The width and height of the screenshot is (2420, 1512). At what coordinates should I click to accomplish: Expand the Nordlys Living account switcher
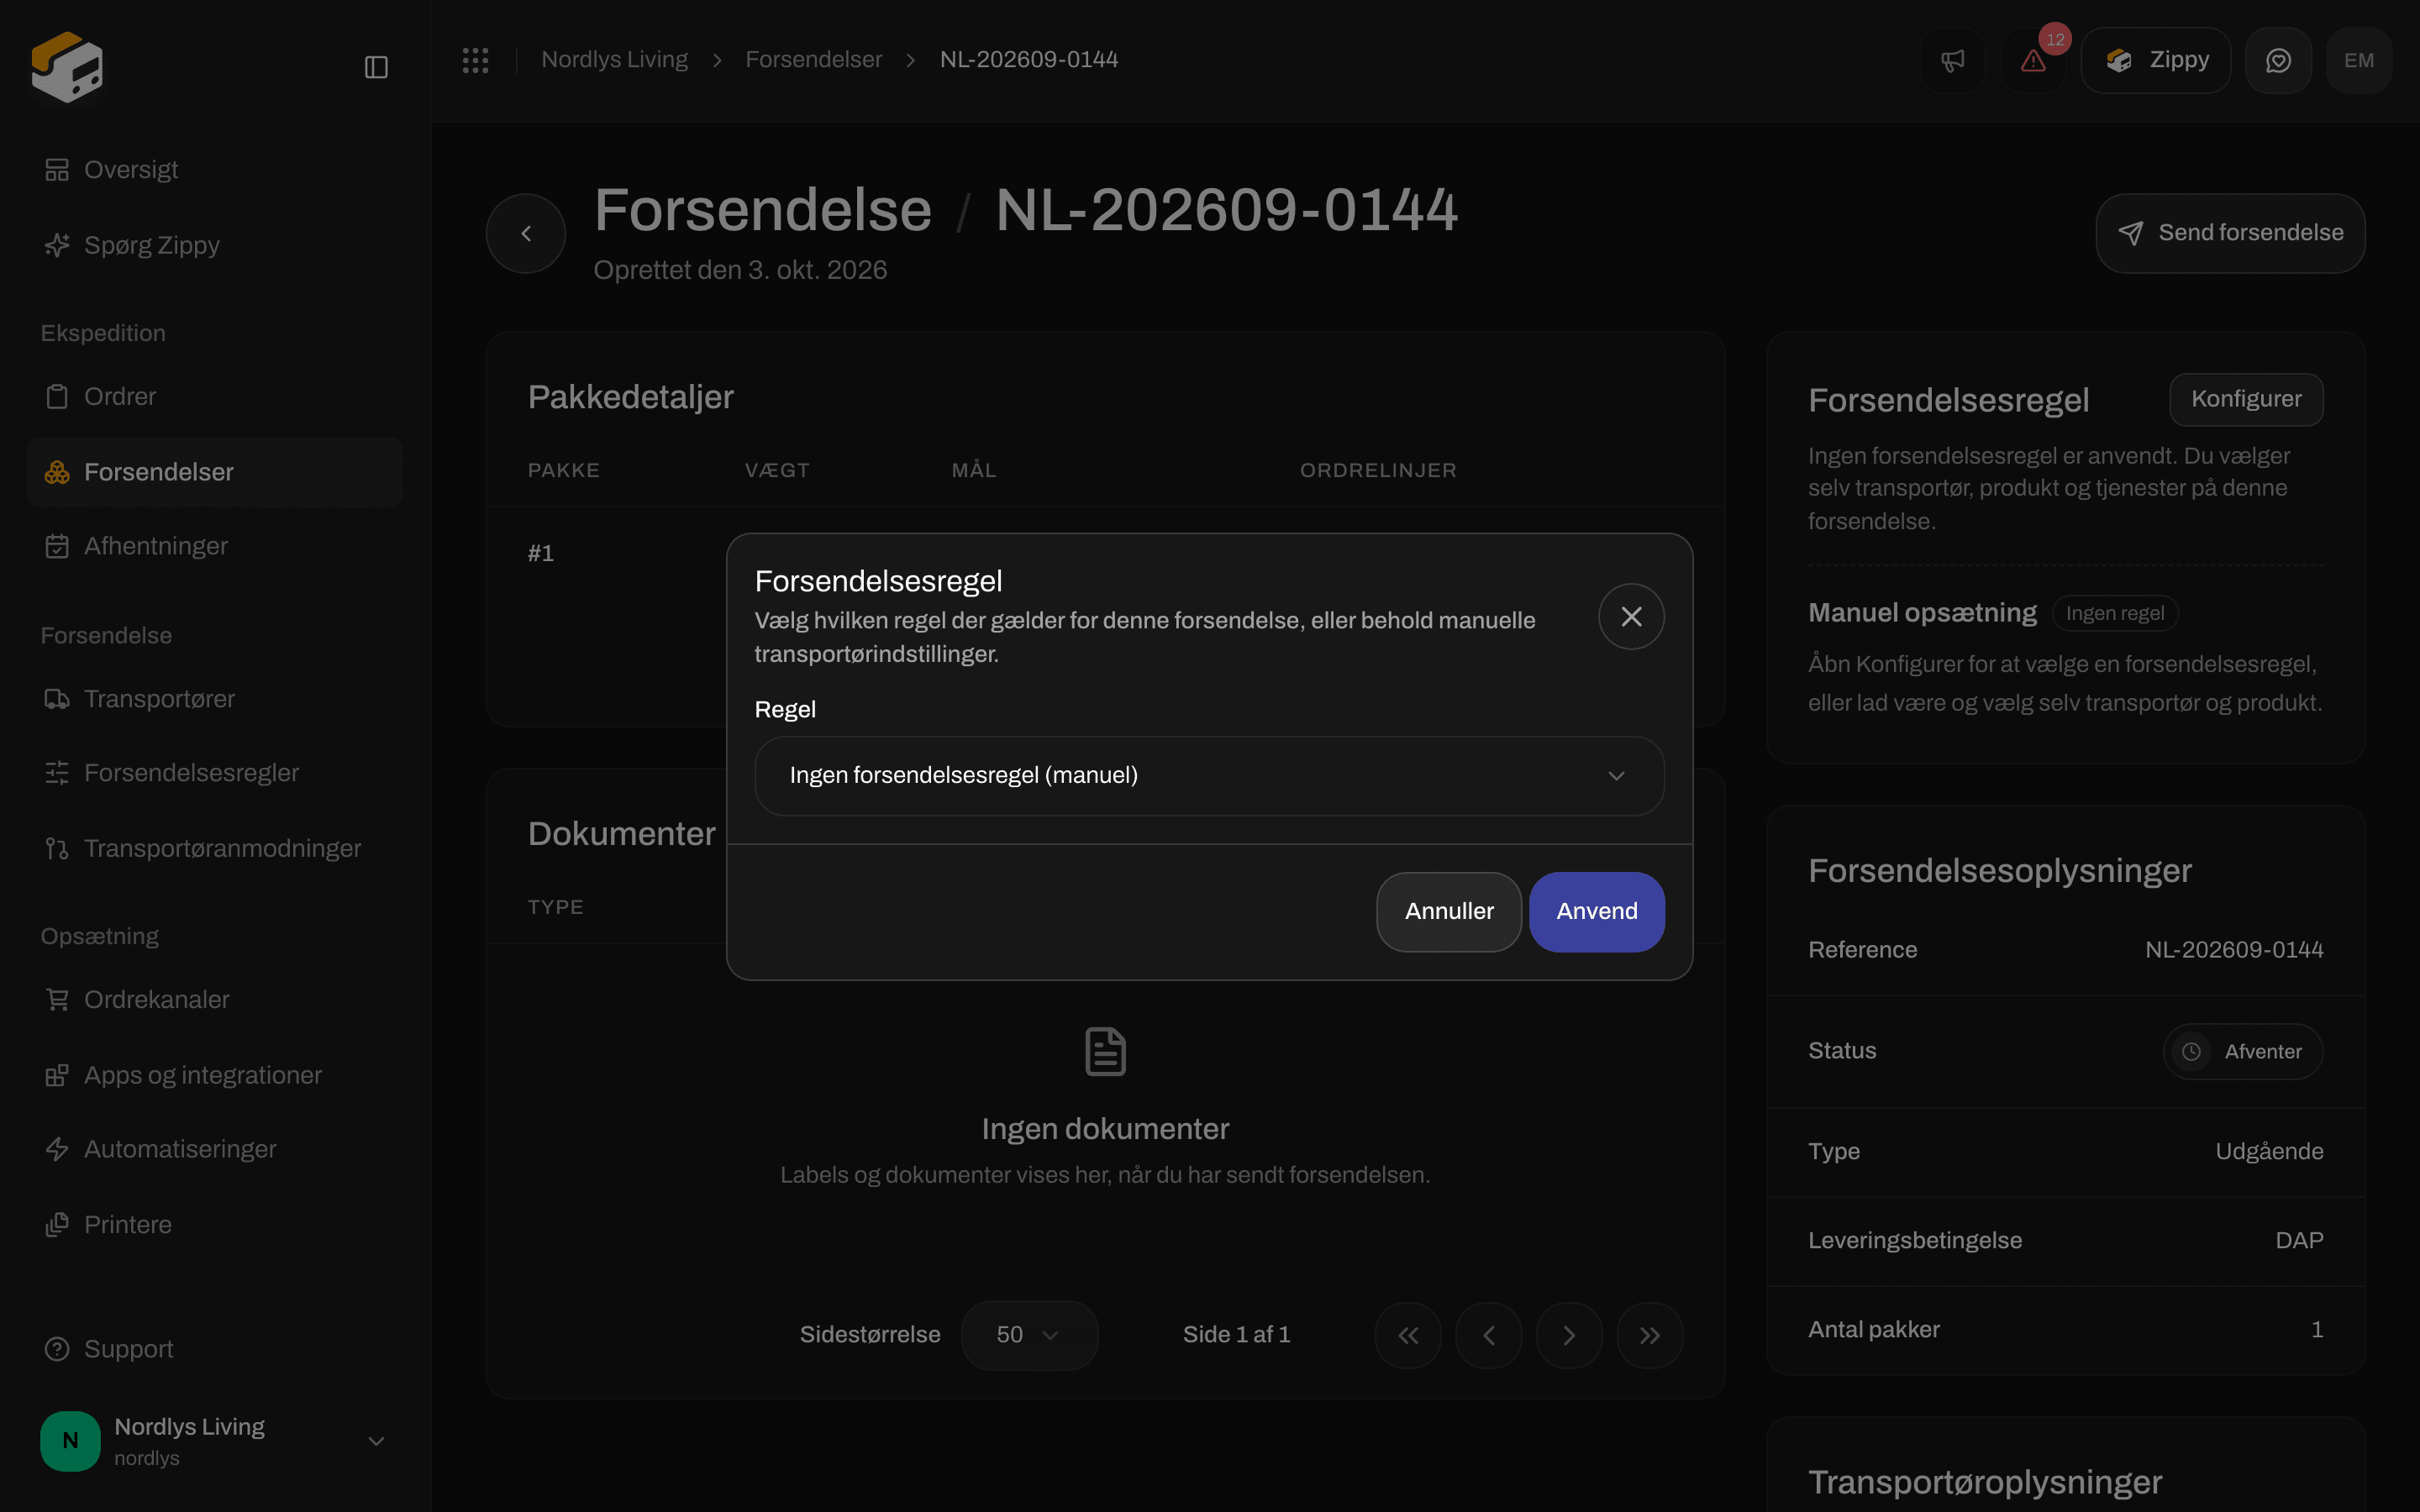pos(214,1441)
